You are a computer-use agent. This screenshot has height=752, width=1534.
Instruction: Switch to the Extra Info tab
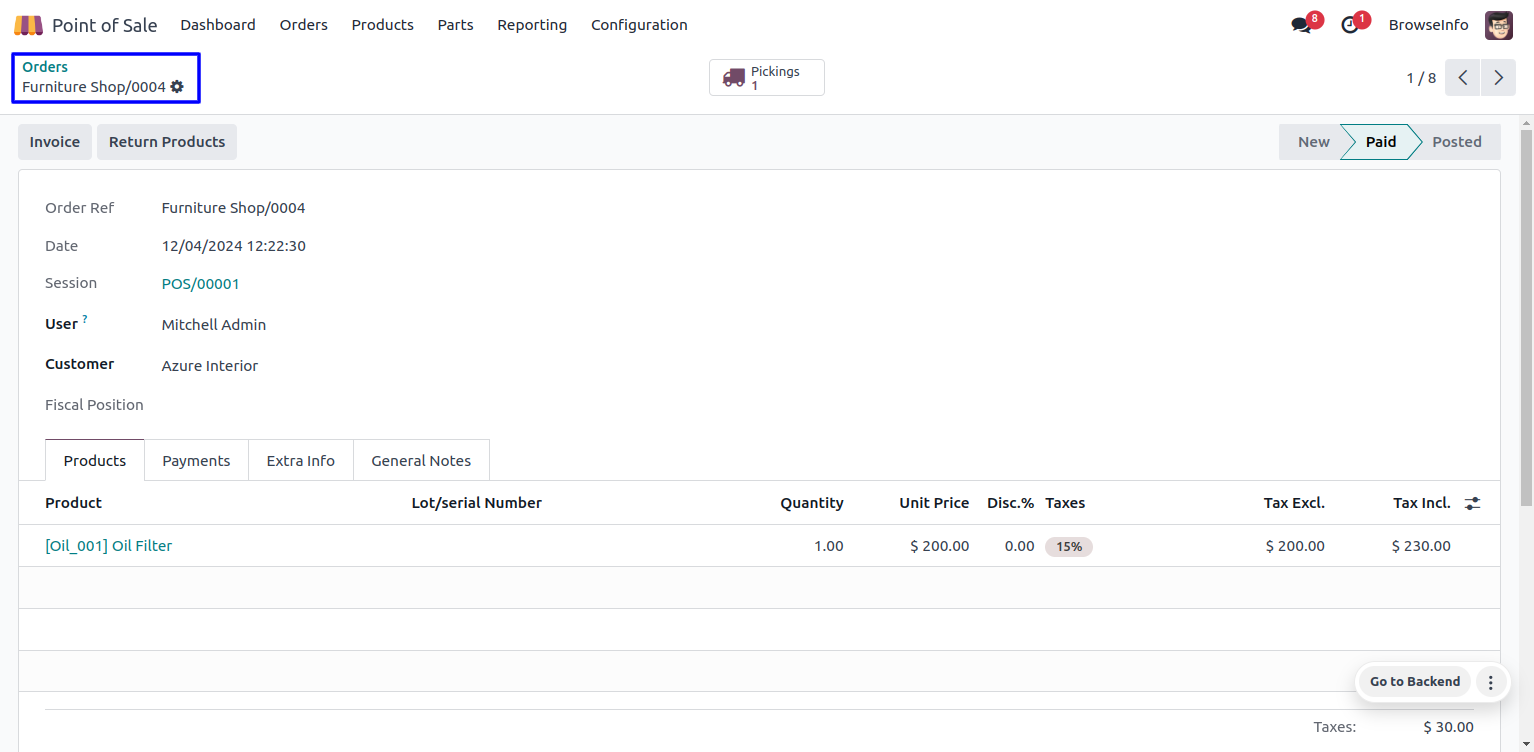(300, 461)
